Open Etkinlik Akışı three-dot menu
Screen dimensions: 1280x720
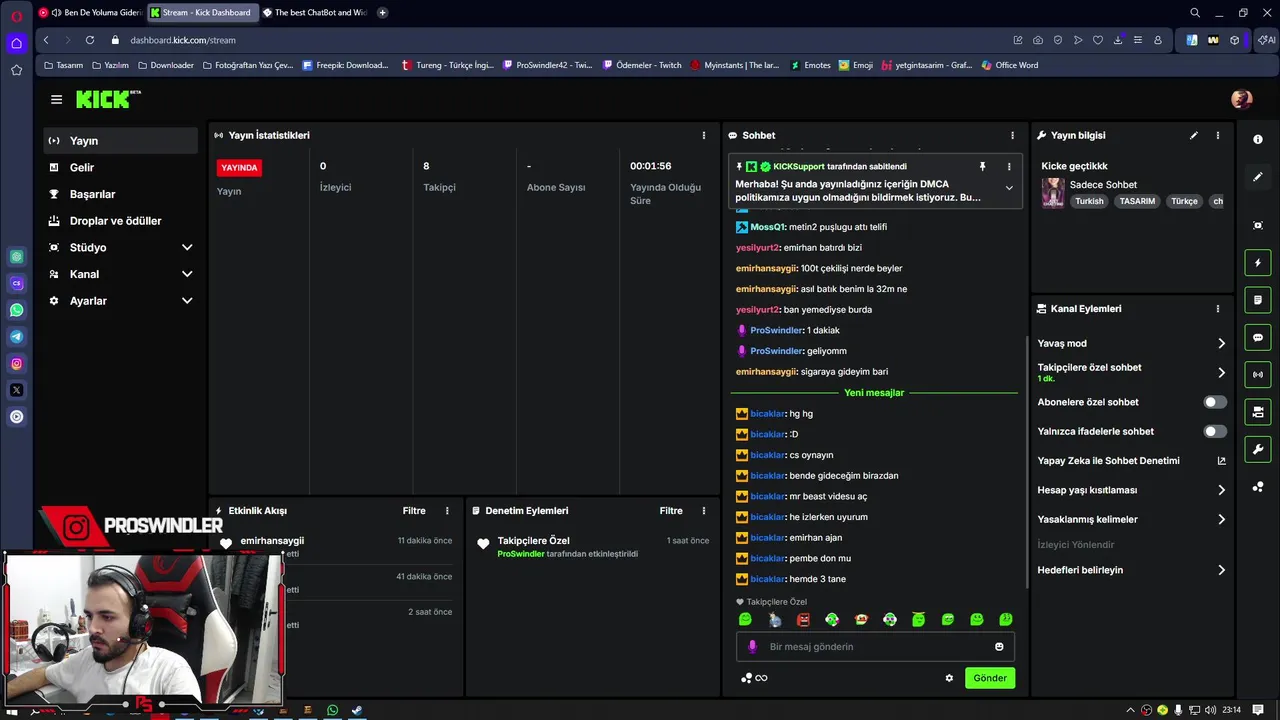tap(447, 511)
